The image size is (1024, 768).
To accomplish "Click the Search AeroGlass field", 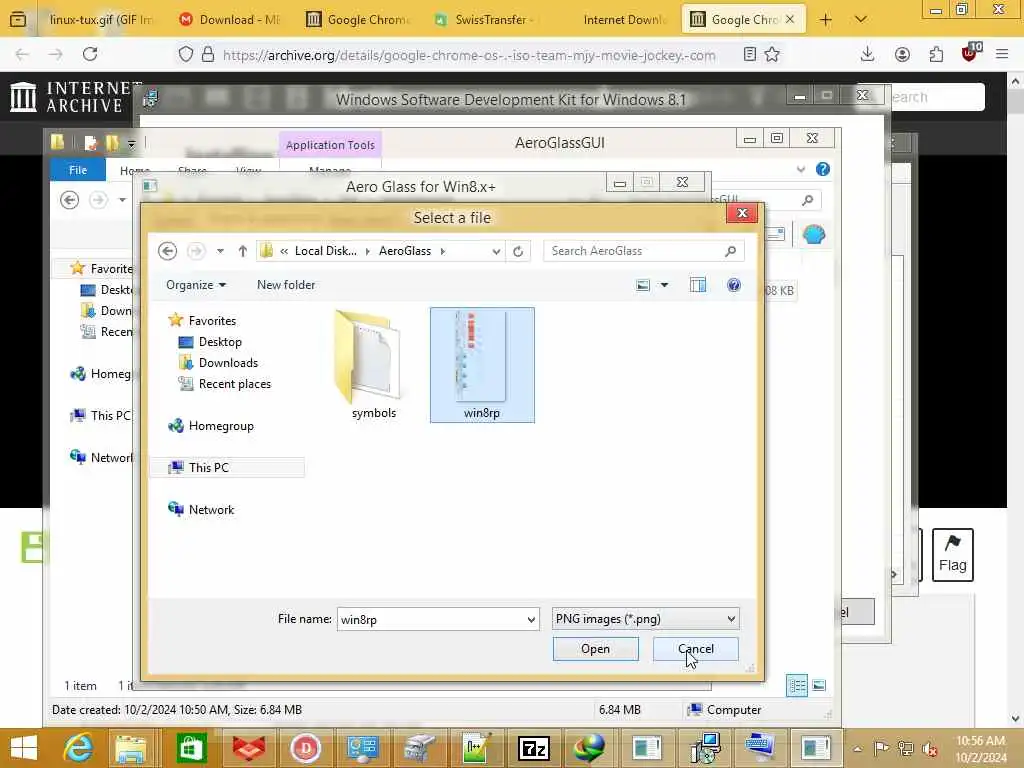I will pos(643,251).
